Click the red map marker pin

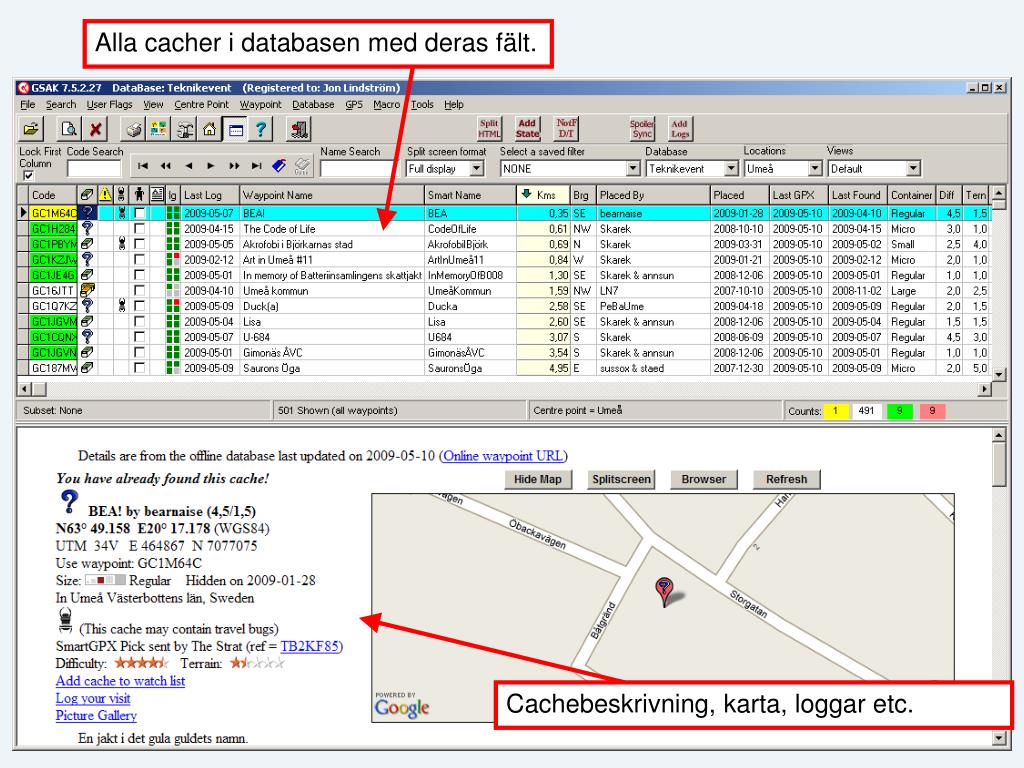pos(664,591)
